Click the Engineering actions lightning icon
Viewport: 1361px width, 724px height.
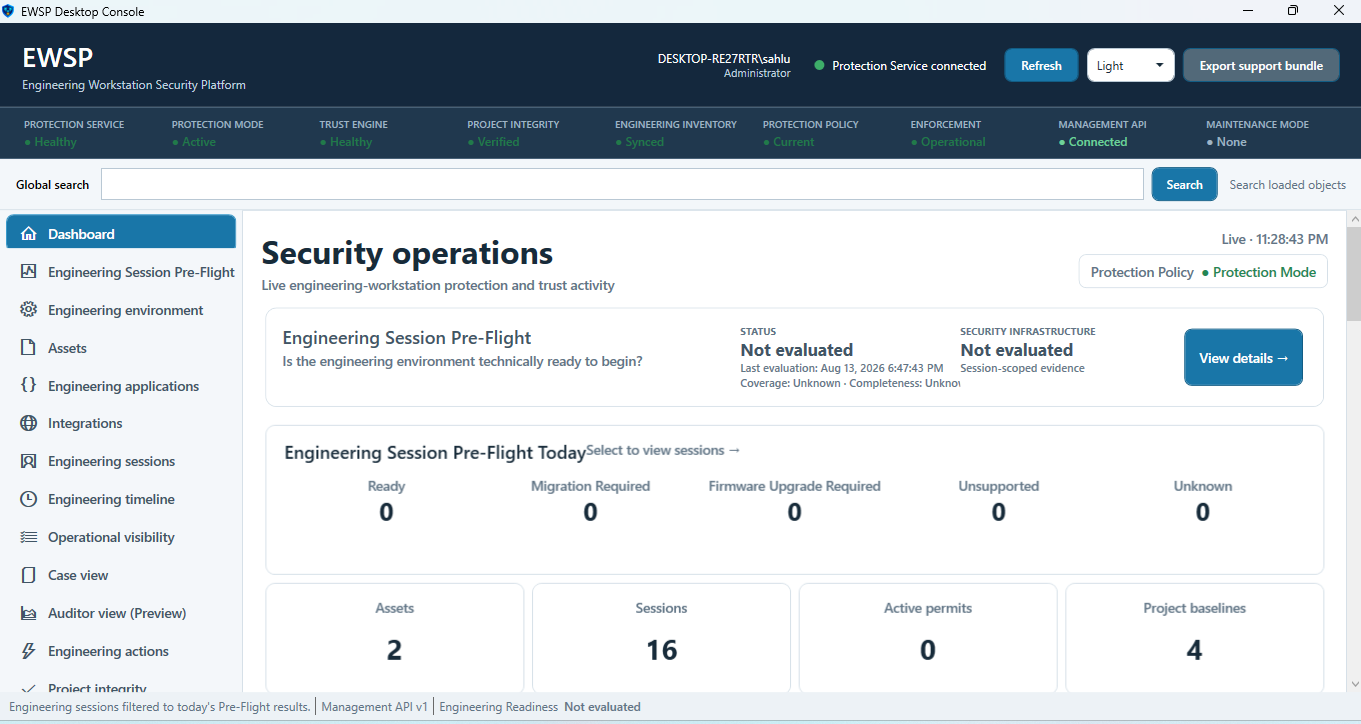coord(29,651)
